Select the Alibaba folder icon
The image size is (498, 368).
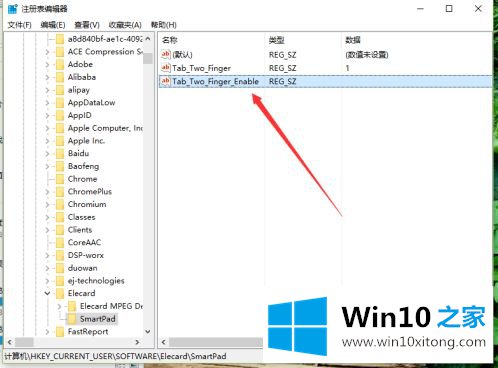(x=60, y=77)
